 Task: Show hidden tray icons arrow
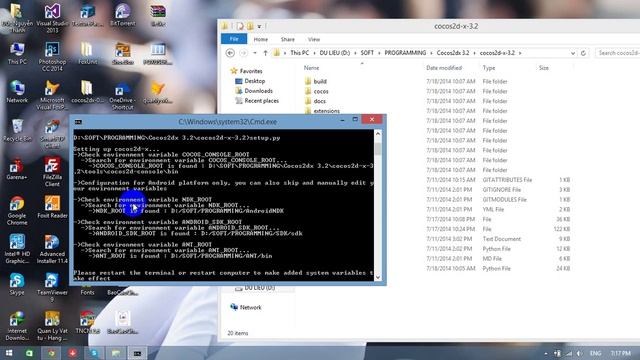point(546,353)
